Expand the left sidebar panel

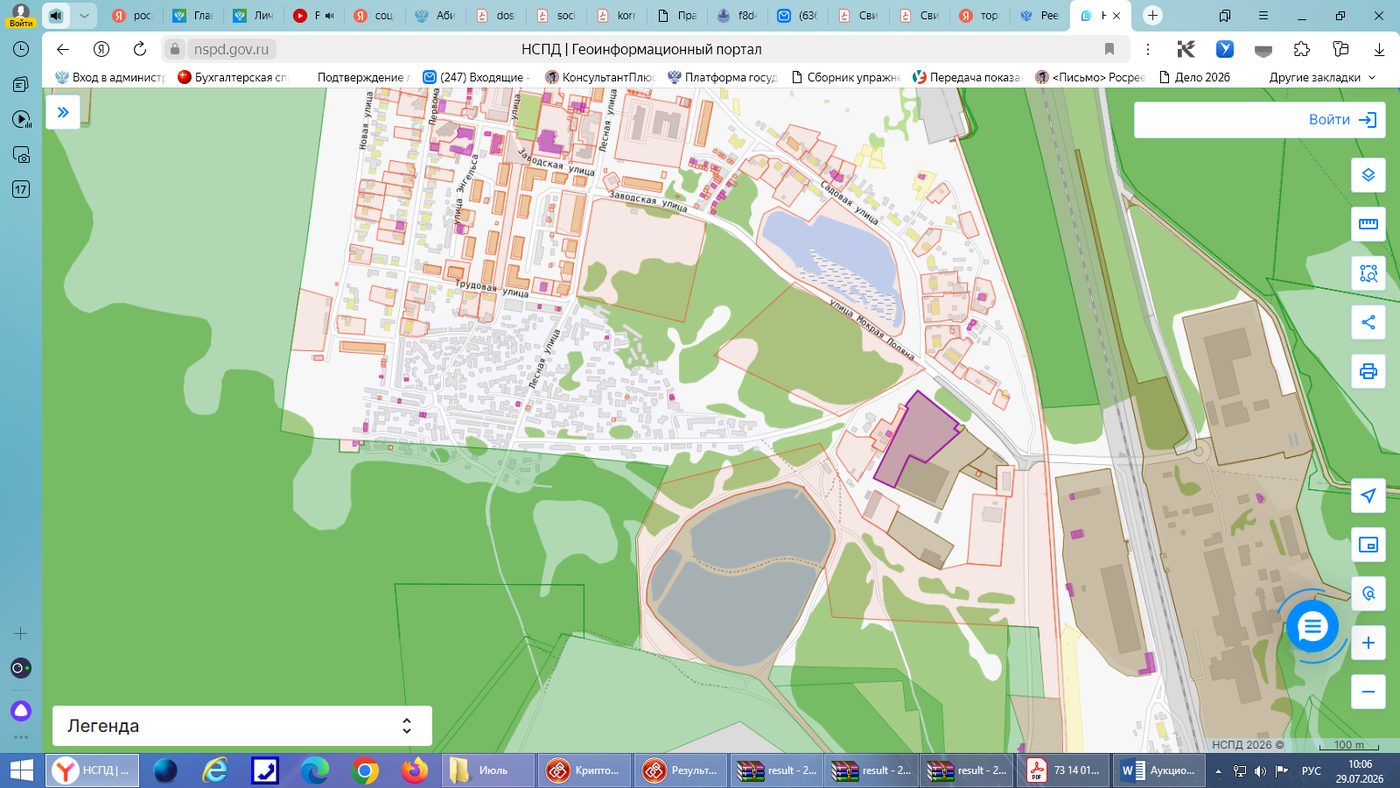(63, 112)
